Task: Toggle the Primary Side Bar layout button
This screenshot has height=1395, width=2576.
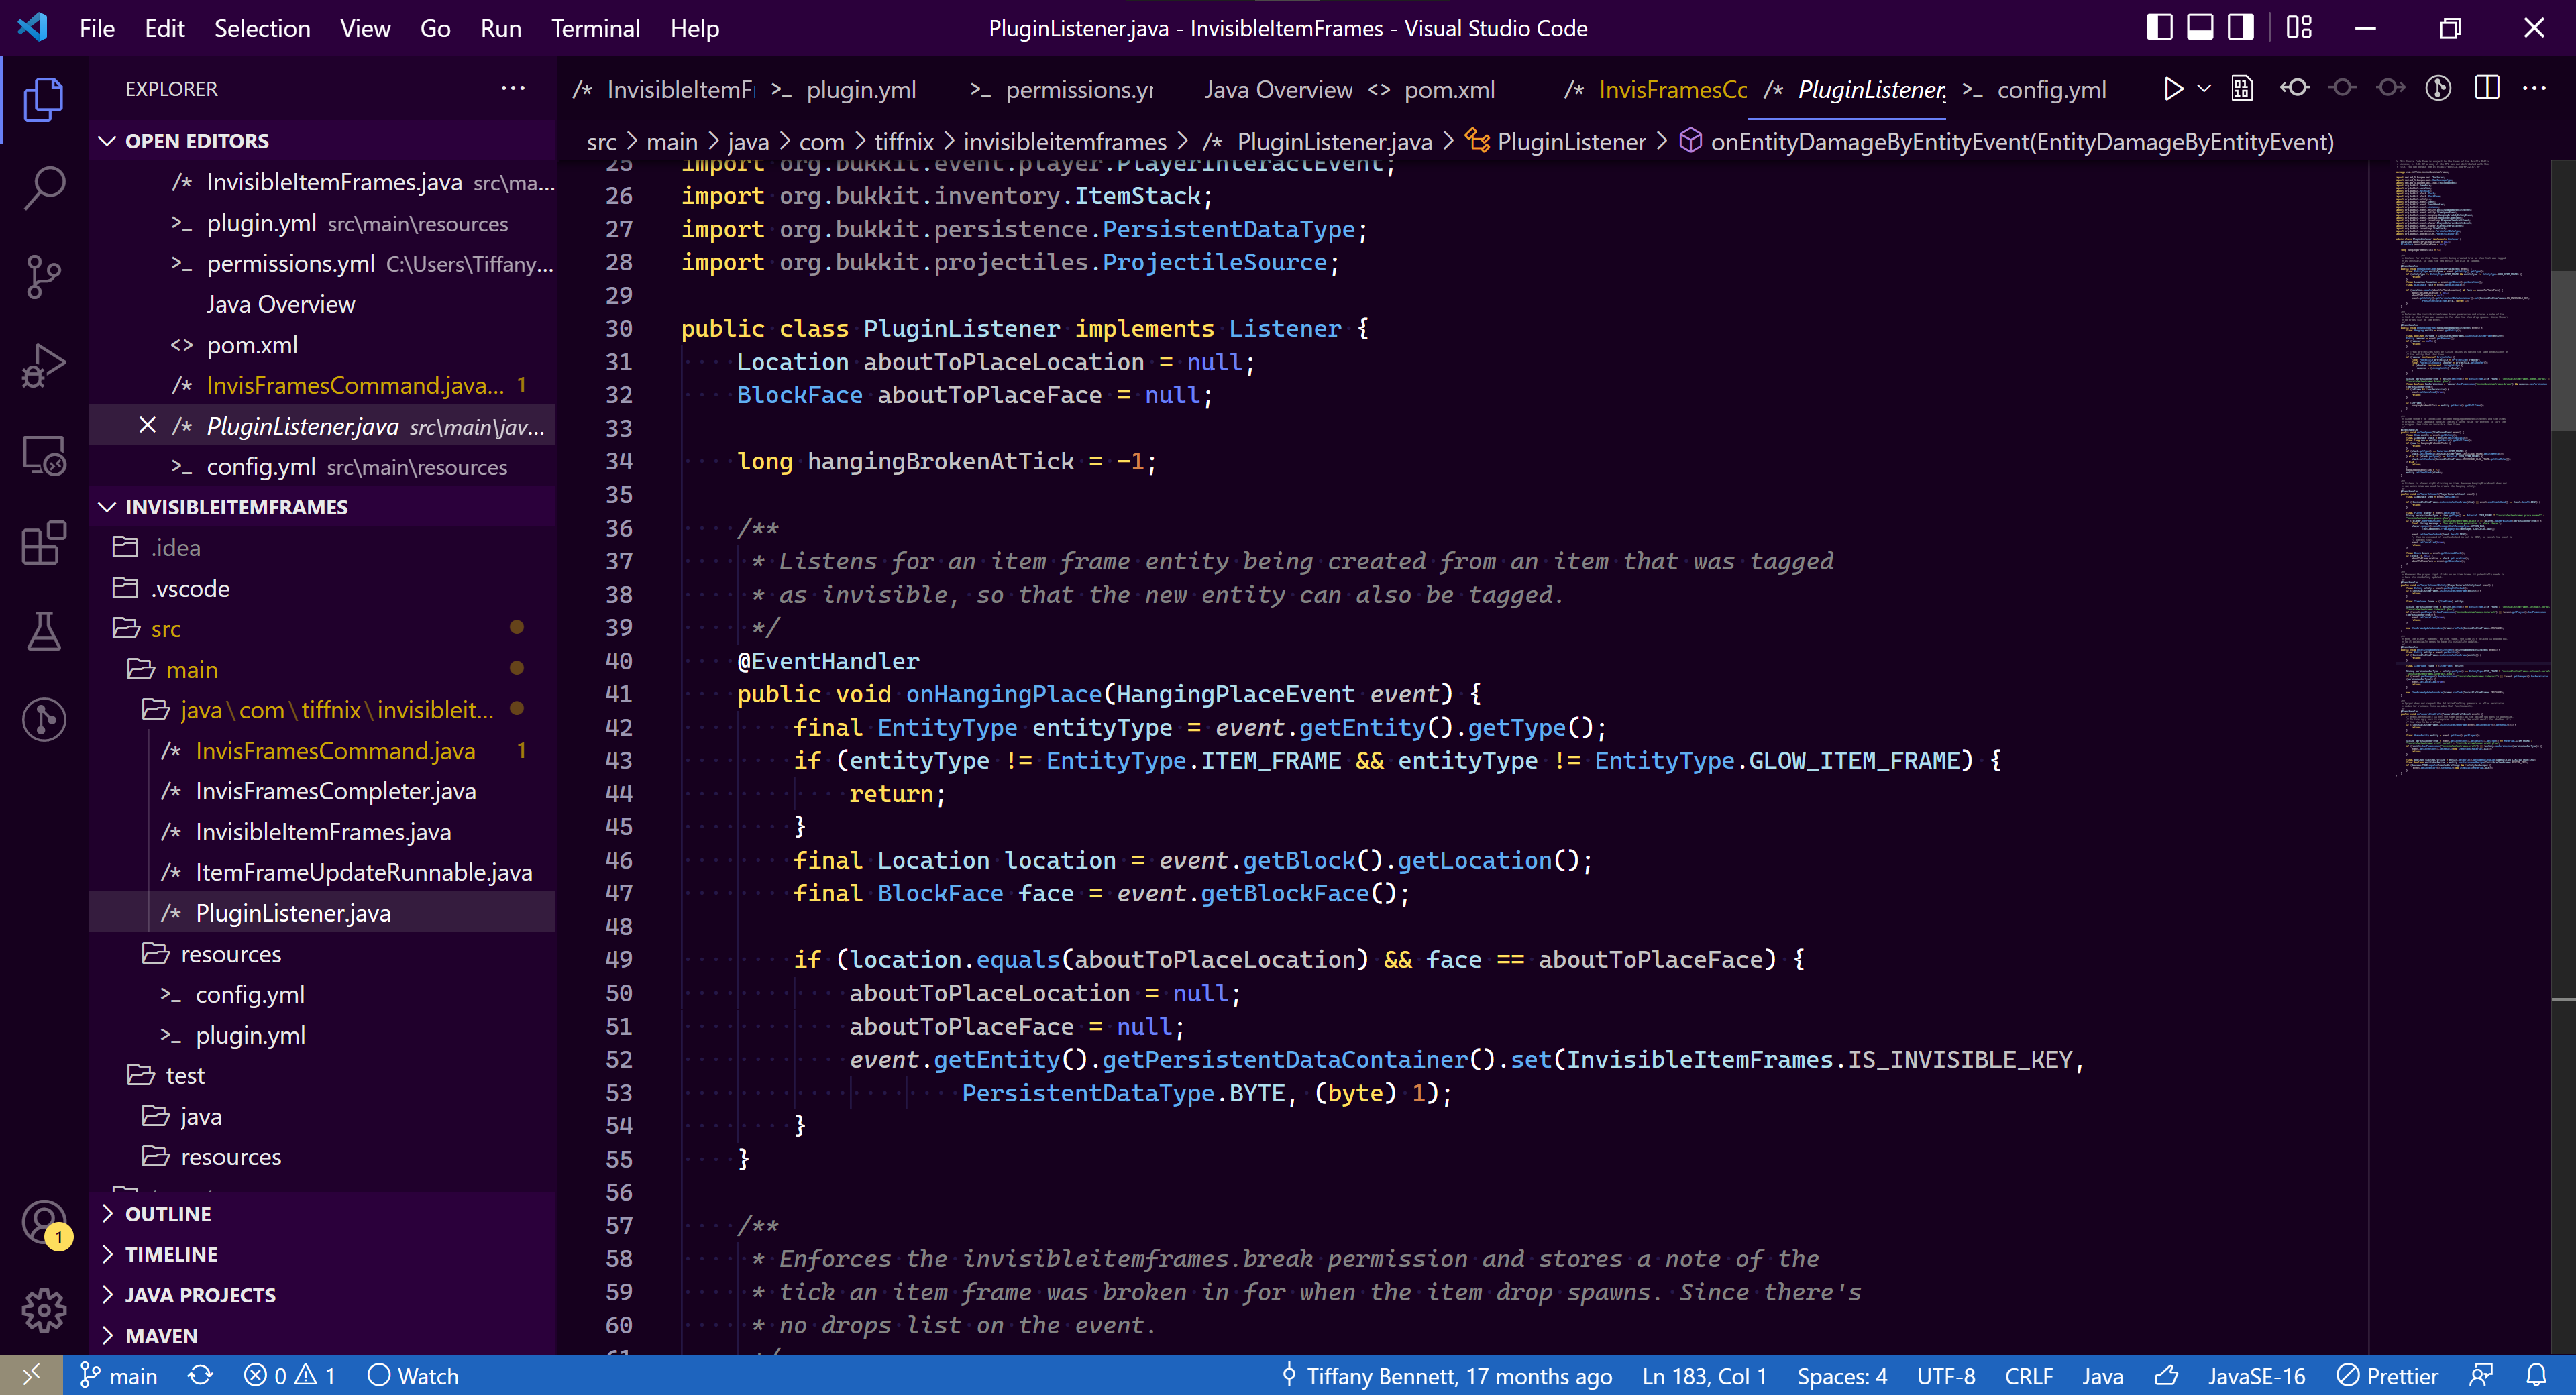Action: pyautogui.click(x=2159, y=28)
